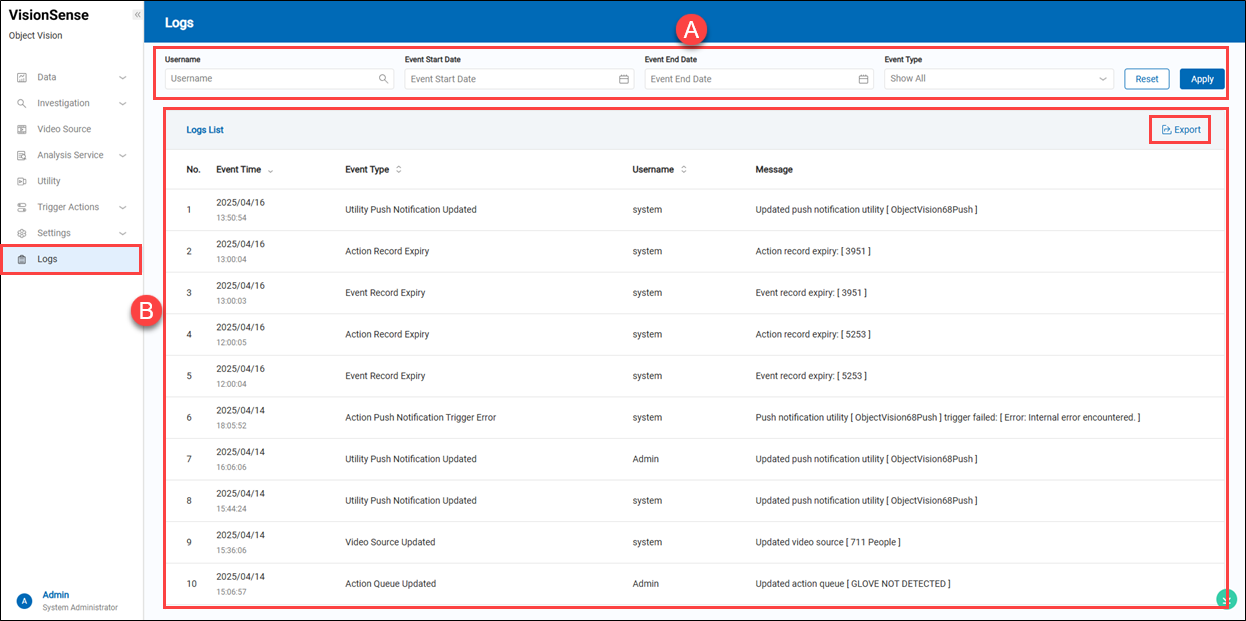Select the Logs sidebar item
The height and width of the screenshot is (621, 1246).
(48, 259)
